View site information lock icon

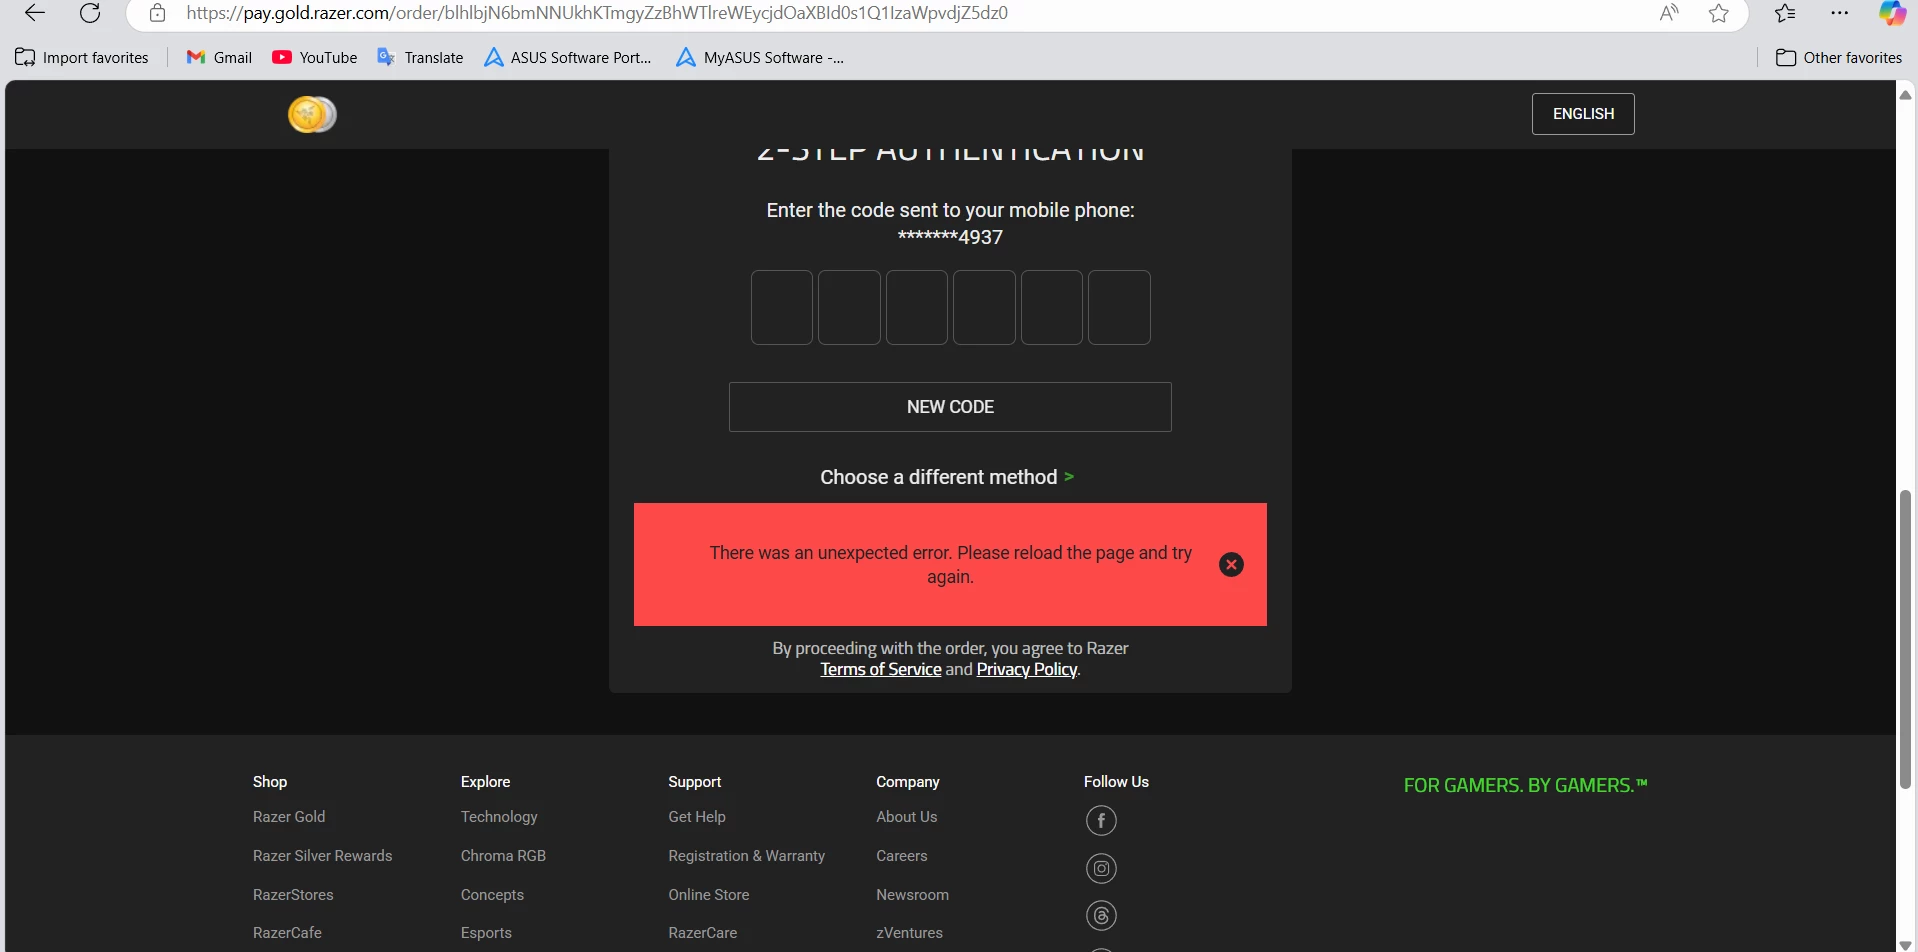tap(157, 13)
